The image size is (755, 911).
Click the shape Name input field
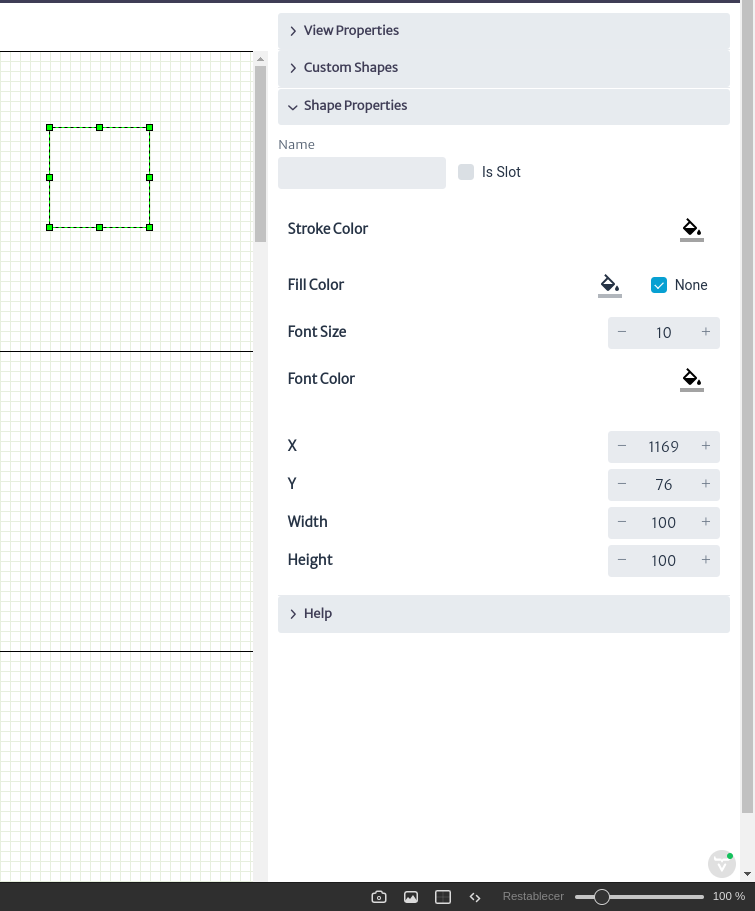pyautogui.click(x=362, y=173)
